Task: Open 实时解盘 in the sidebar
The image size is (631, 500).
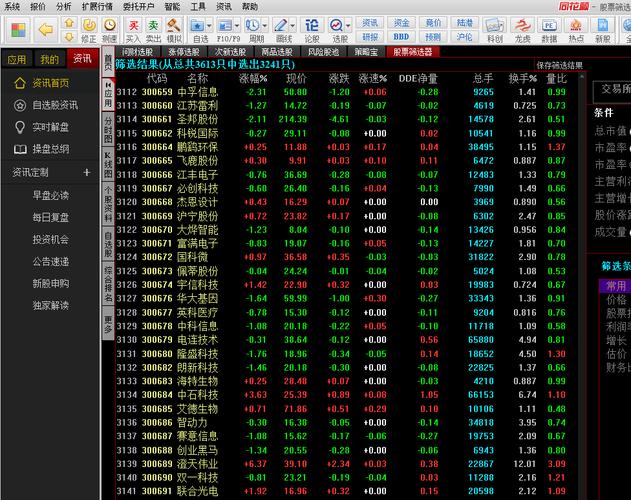Action: [x=50, y=127]
